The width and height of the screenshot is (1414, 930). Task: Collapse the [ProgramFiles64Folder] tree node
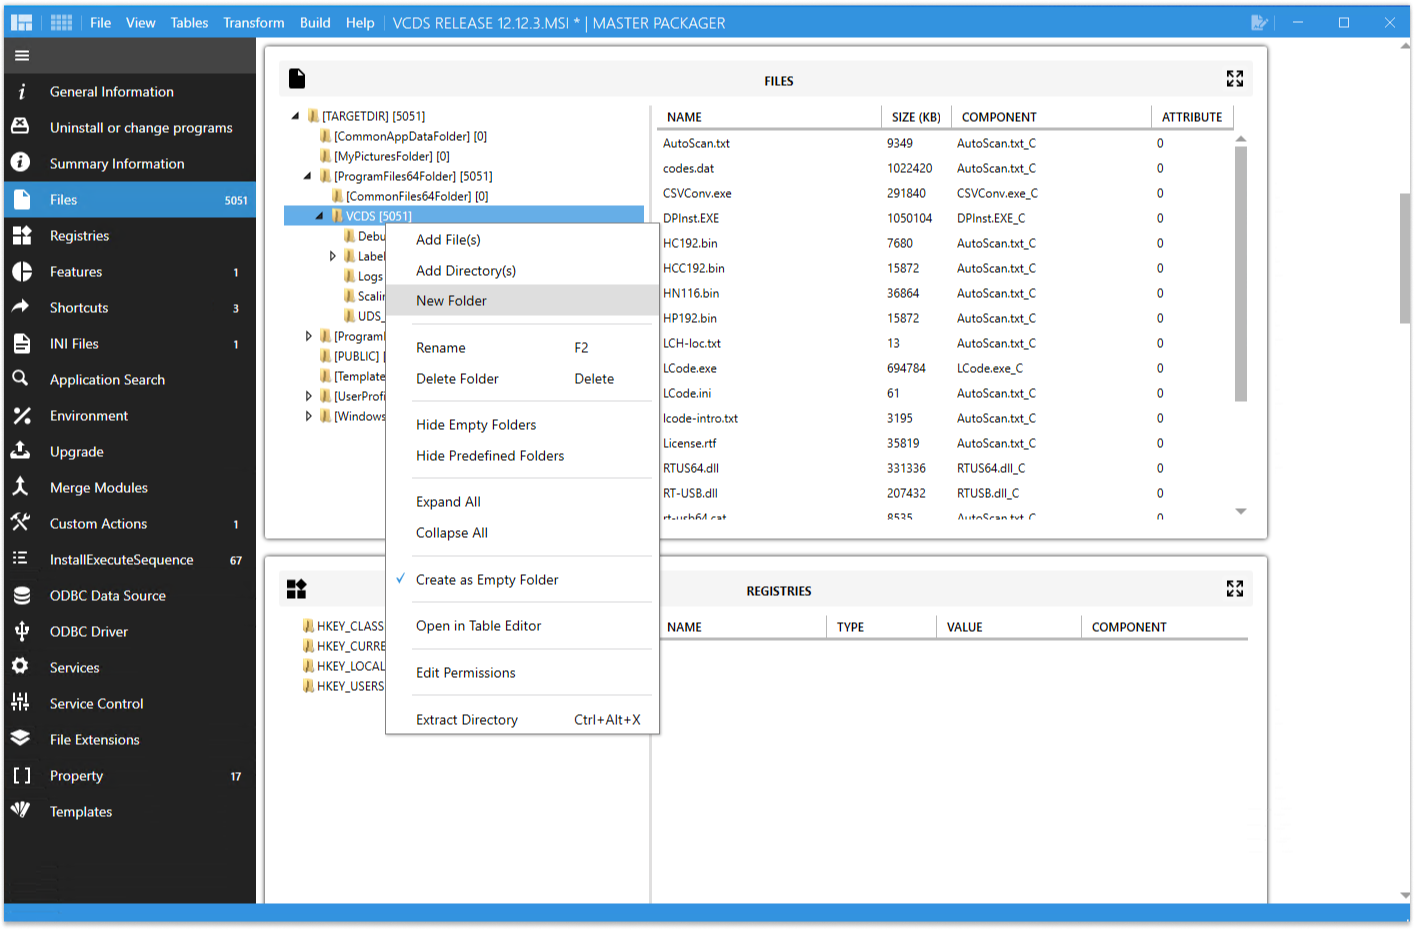(308, 176)
